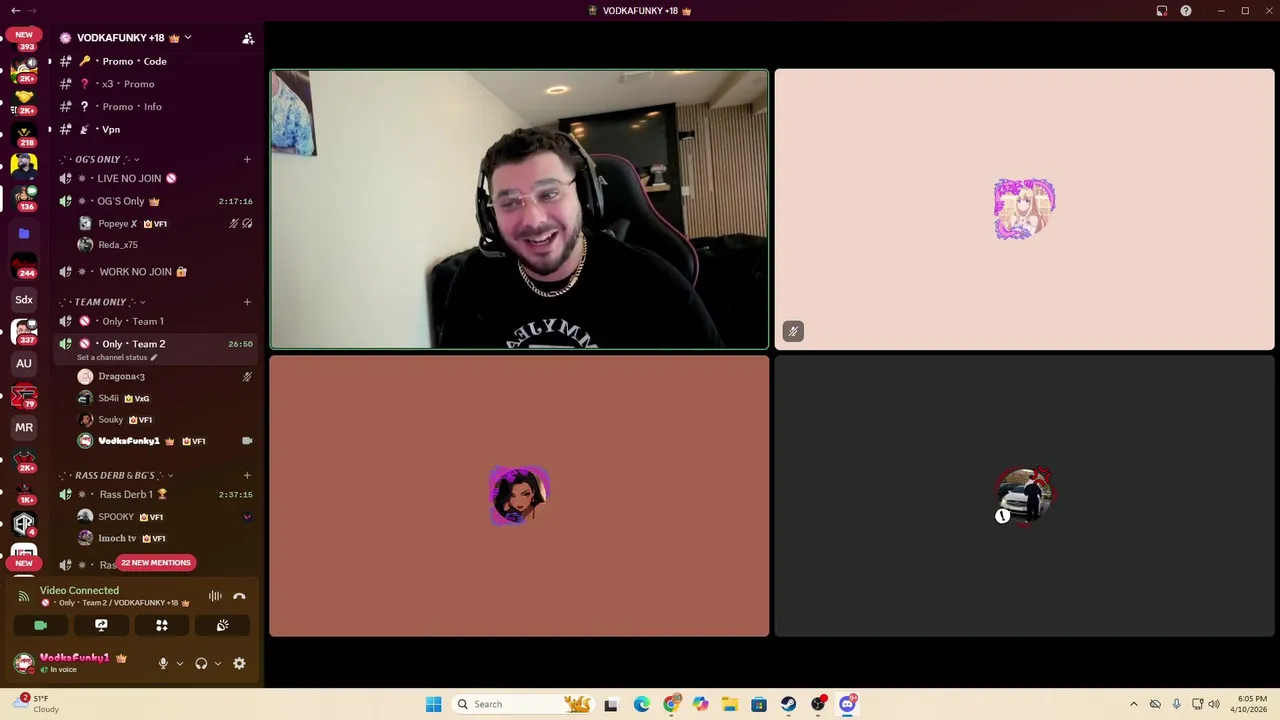Click the connection signal strength icon
1280x720 pixels.
[24, 596]
